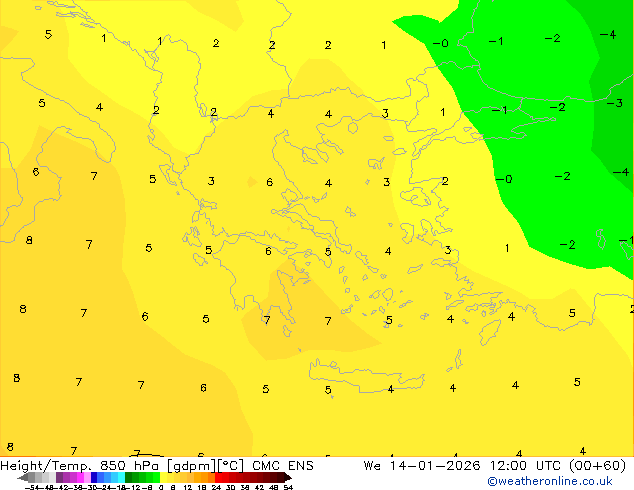The width and height of the screenshot is (634, 490).
Task: Click the '-0' value beside the '-1' in the top row
Action: [x=441, y=43]
